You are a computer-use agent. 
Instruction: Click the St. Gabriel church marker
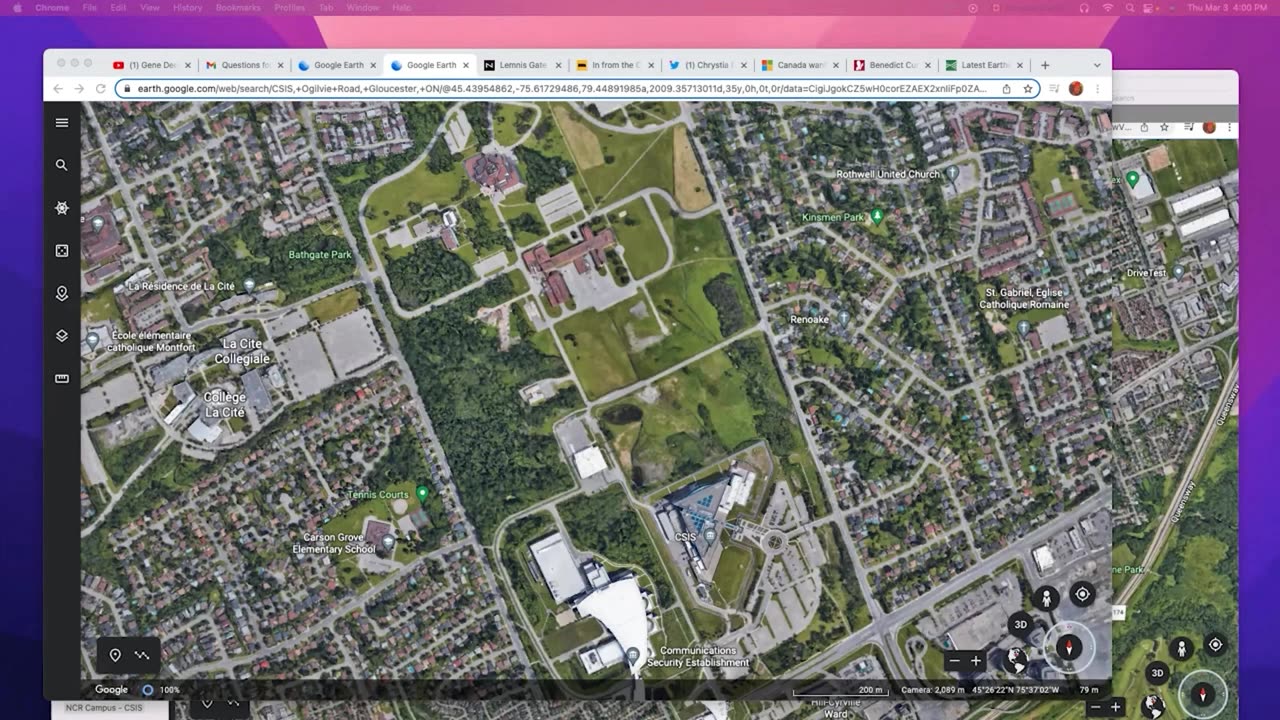tap(1023, 327)
